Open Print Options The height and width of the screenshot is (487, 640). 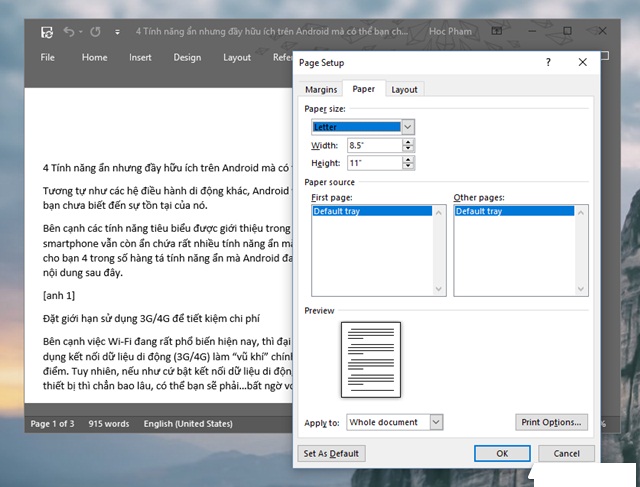pyautogui.click(x=550, y=423)
